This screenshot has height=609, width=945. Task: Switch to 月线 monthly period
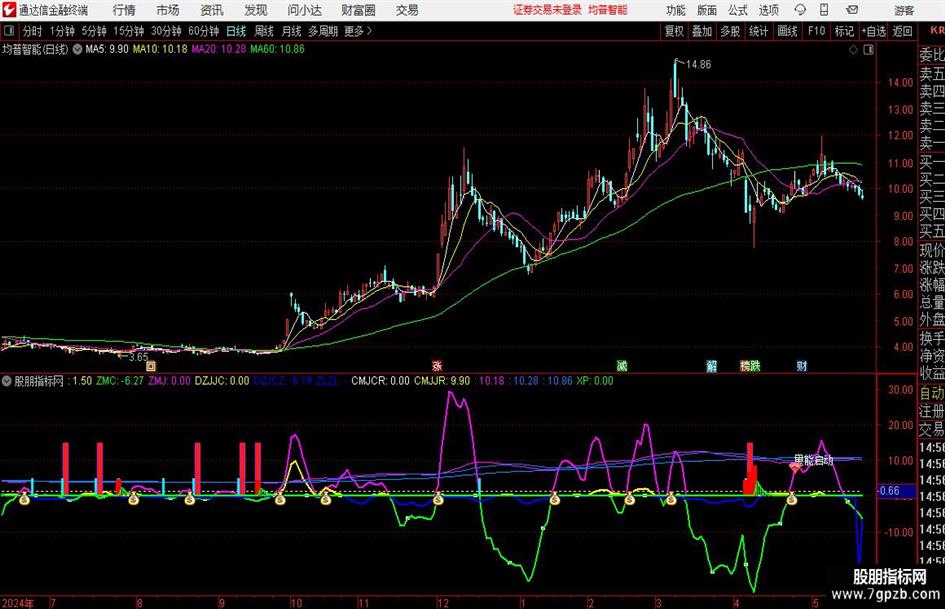(292, 31)
